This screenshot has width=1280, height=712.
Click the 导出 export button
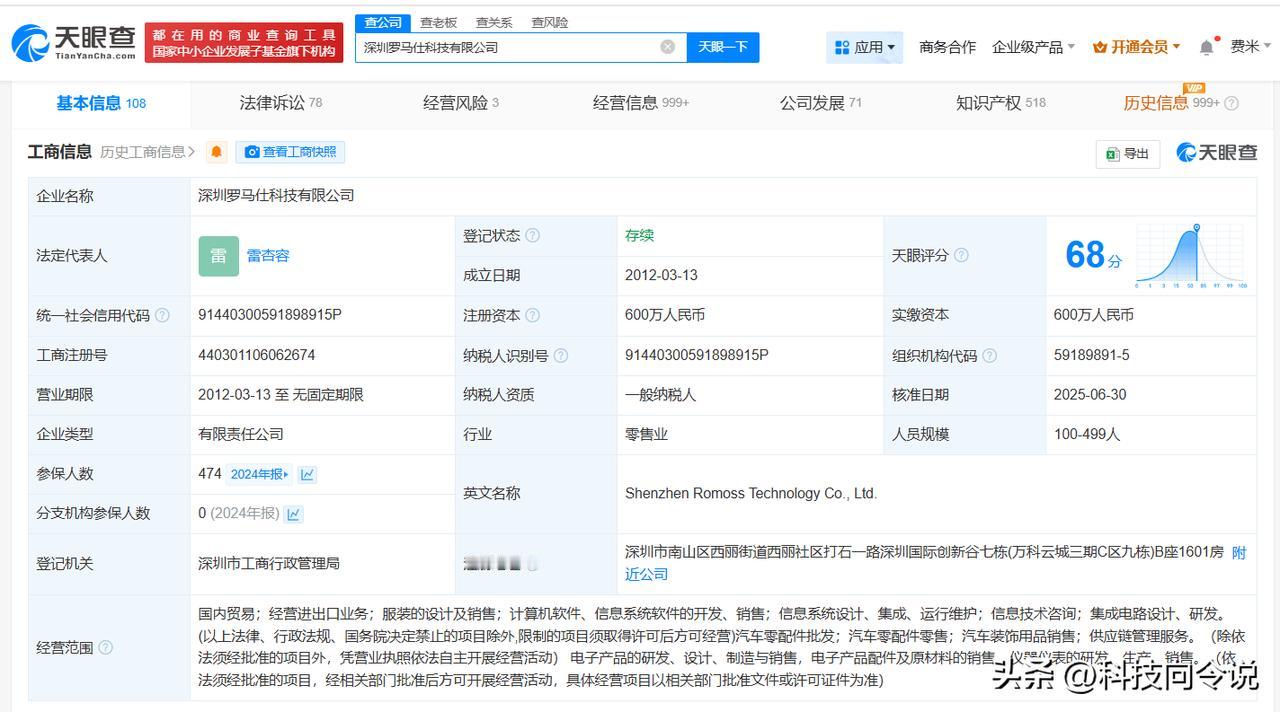[1128, 153]
